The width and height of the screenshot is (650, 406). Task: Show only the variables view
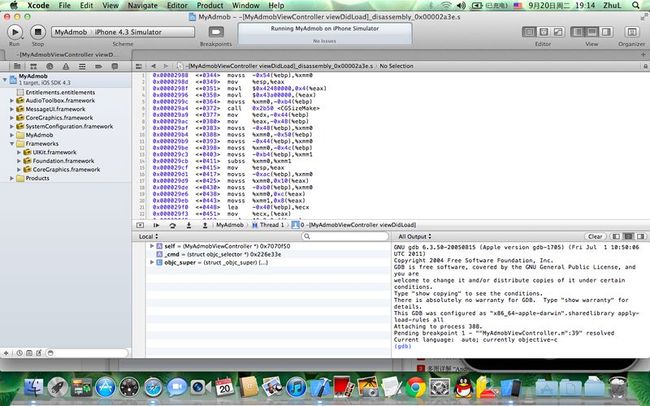tap(616, 236)
